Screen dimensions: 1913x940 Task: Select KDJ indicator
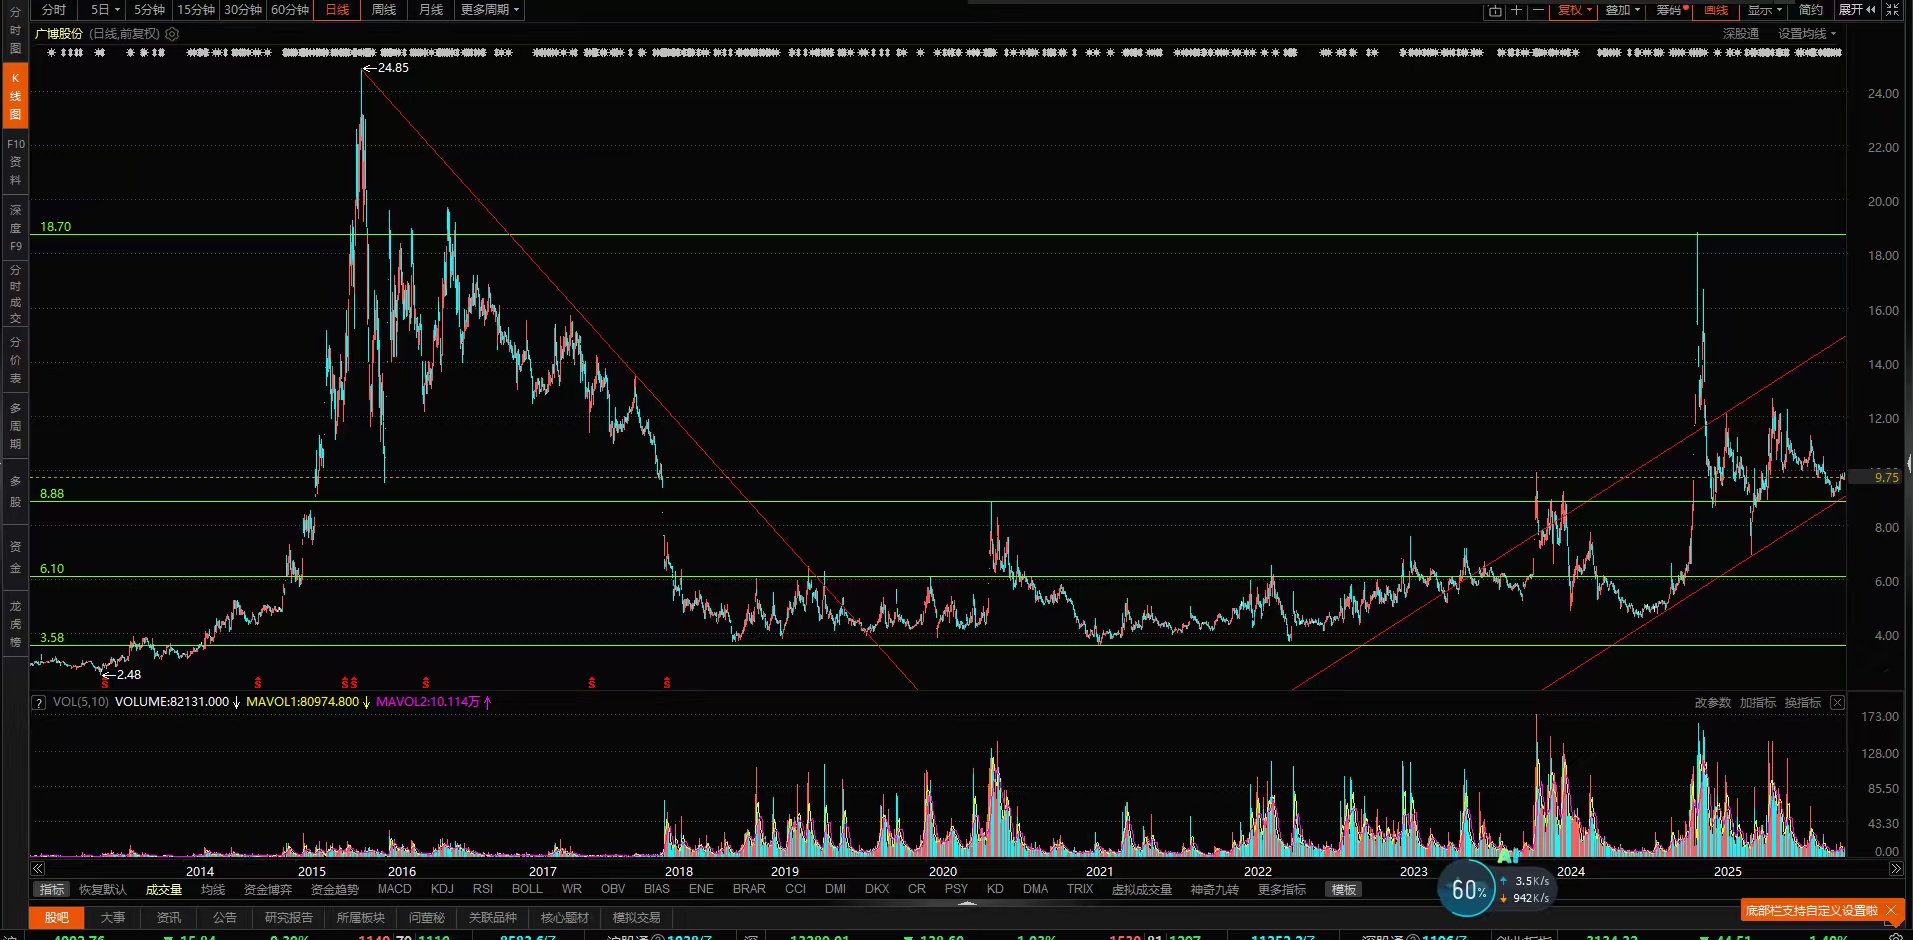click(442, 889)
